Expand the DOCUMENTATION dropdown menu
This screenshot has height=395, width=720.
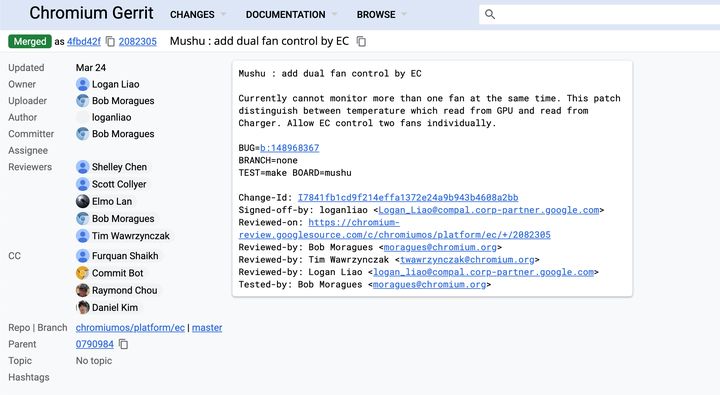[291, 14]
